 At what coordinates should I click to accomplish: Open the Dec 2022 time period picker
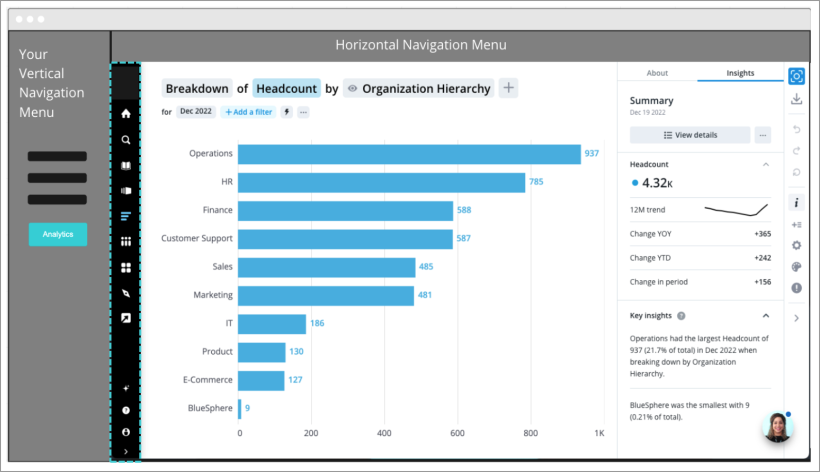(197, 112)
